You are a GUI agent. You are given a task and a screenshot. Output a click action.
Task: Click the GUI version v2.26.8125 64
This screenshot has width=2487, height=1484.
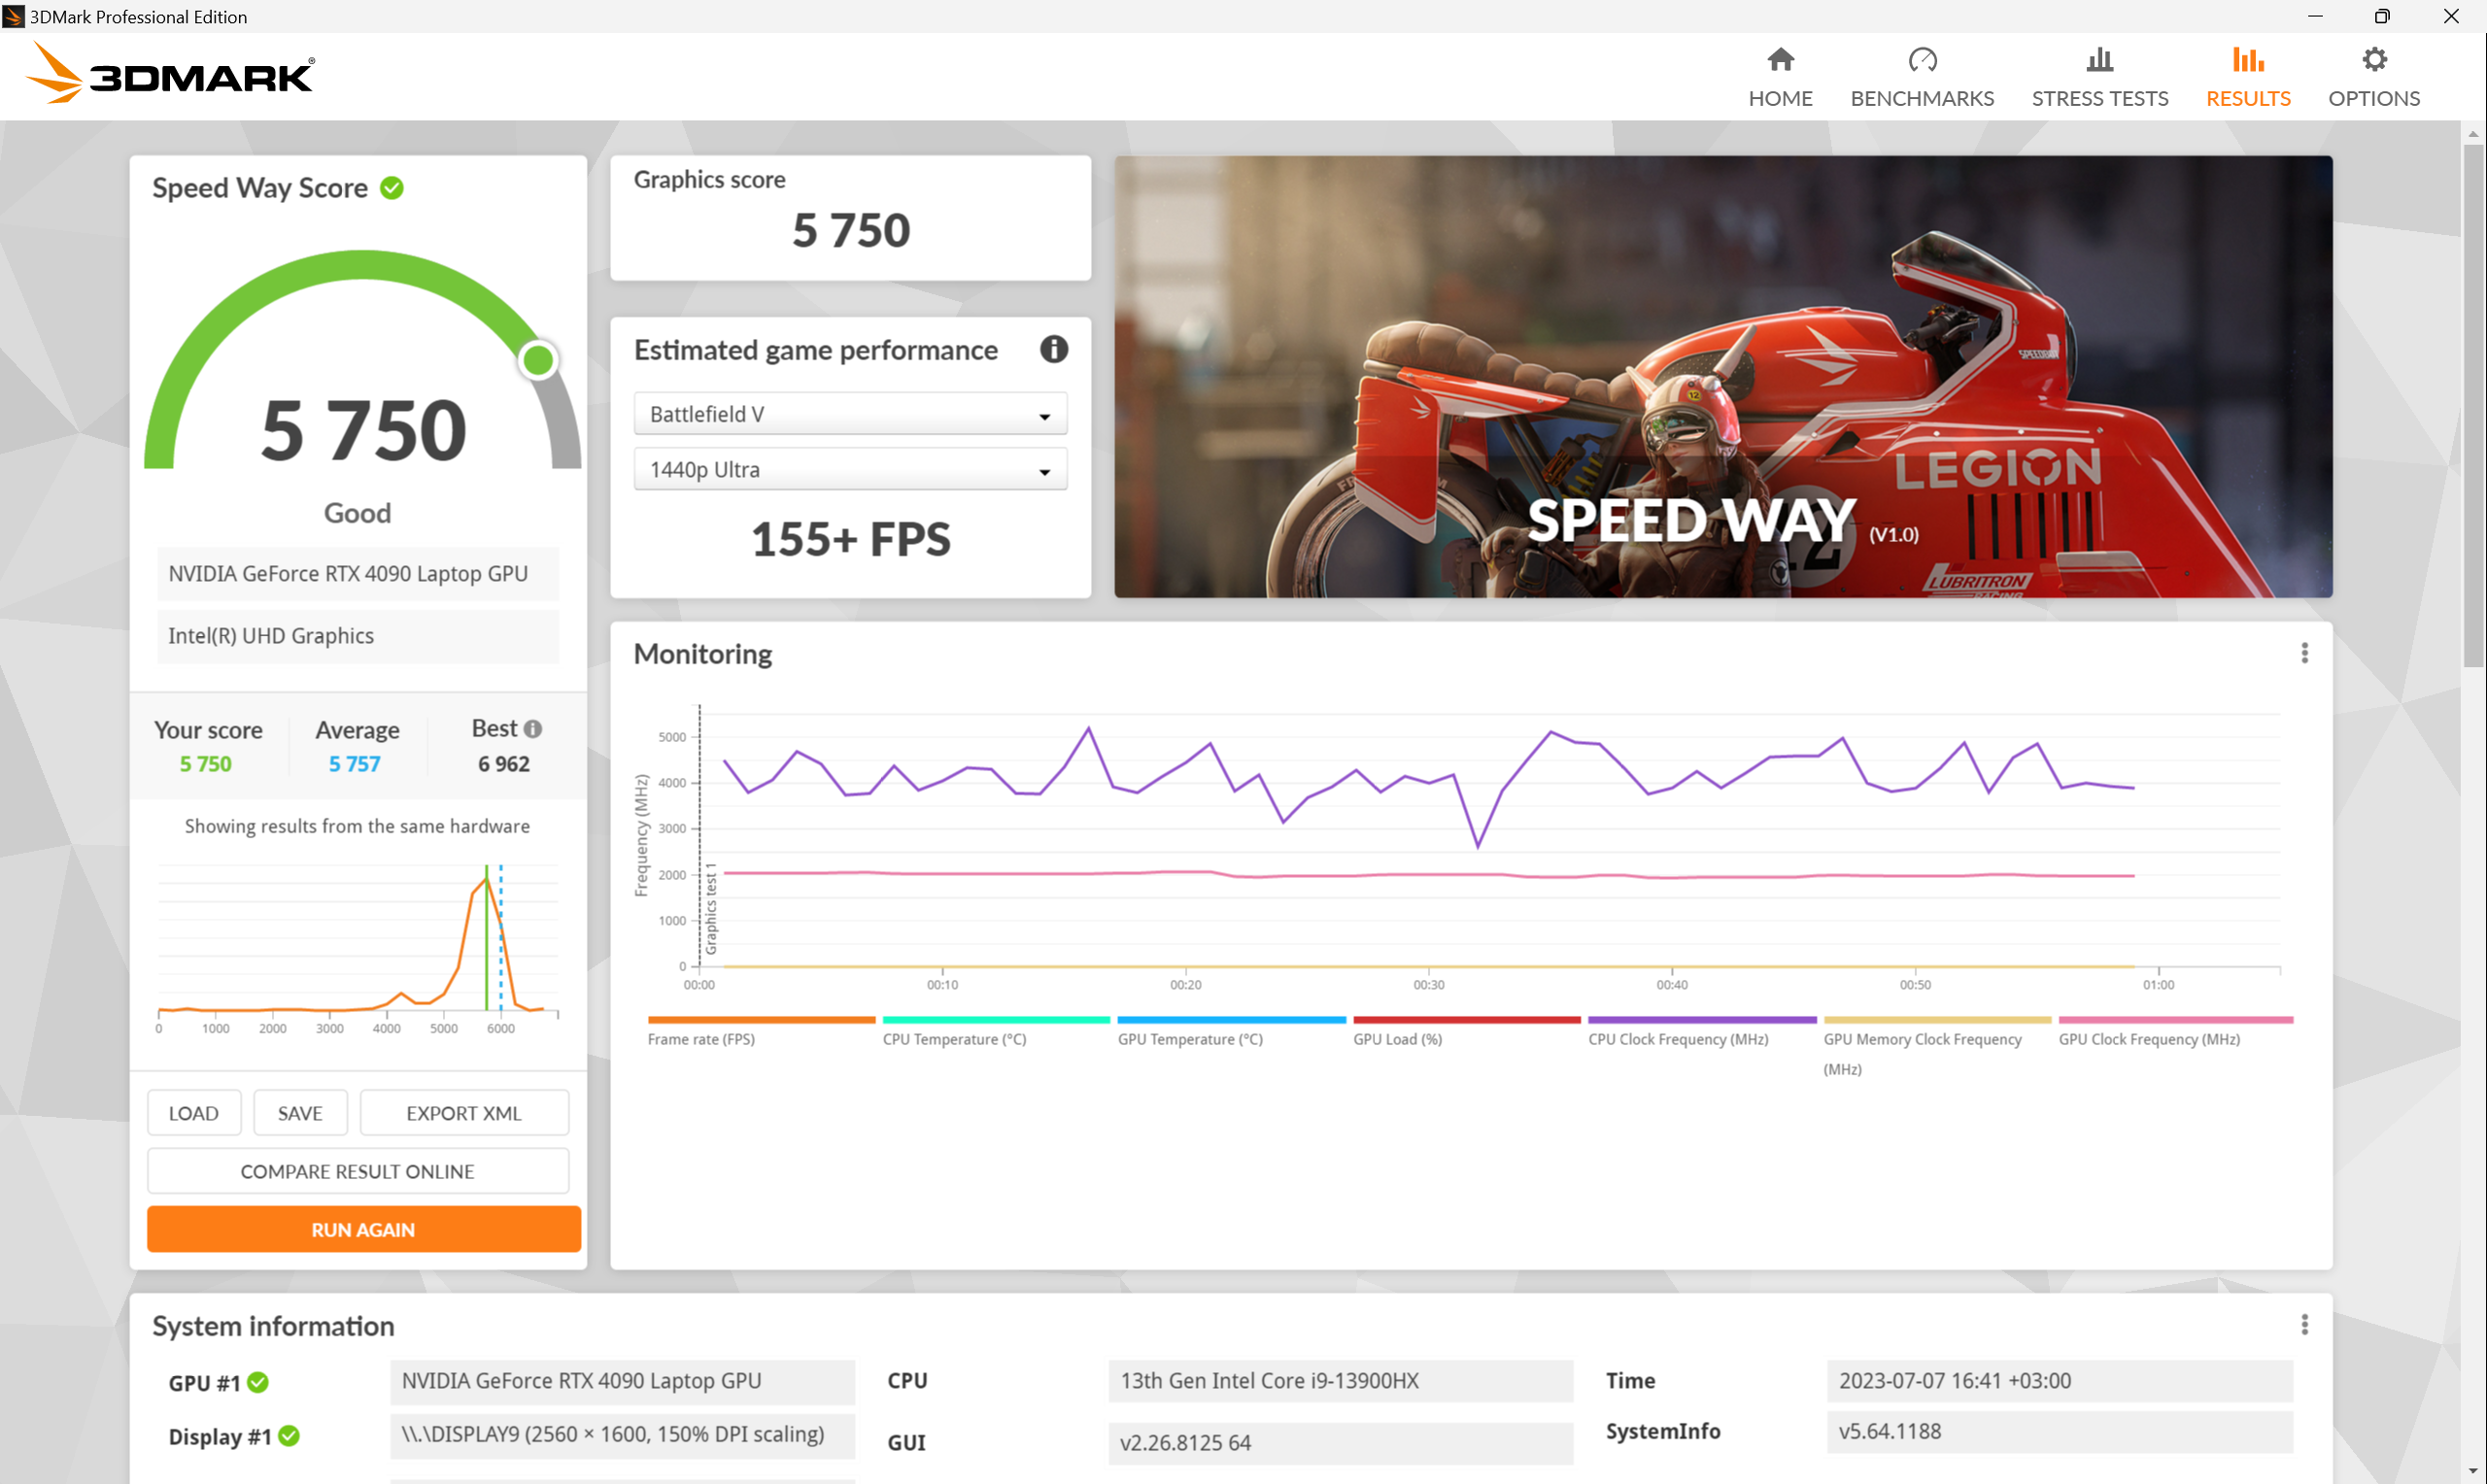pos(1340,1443)
